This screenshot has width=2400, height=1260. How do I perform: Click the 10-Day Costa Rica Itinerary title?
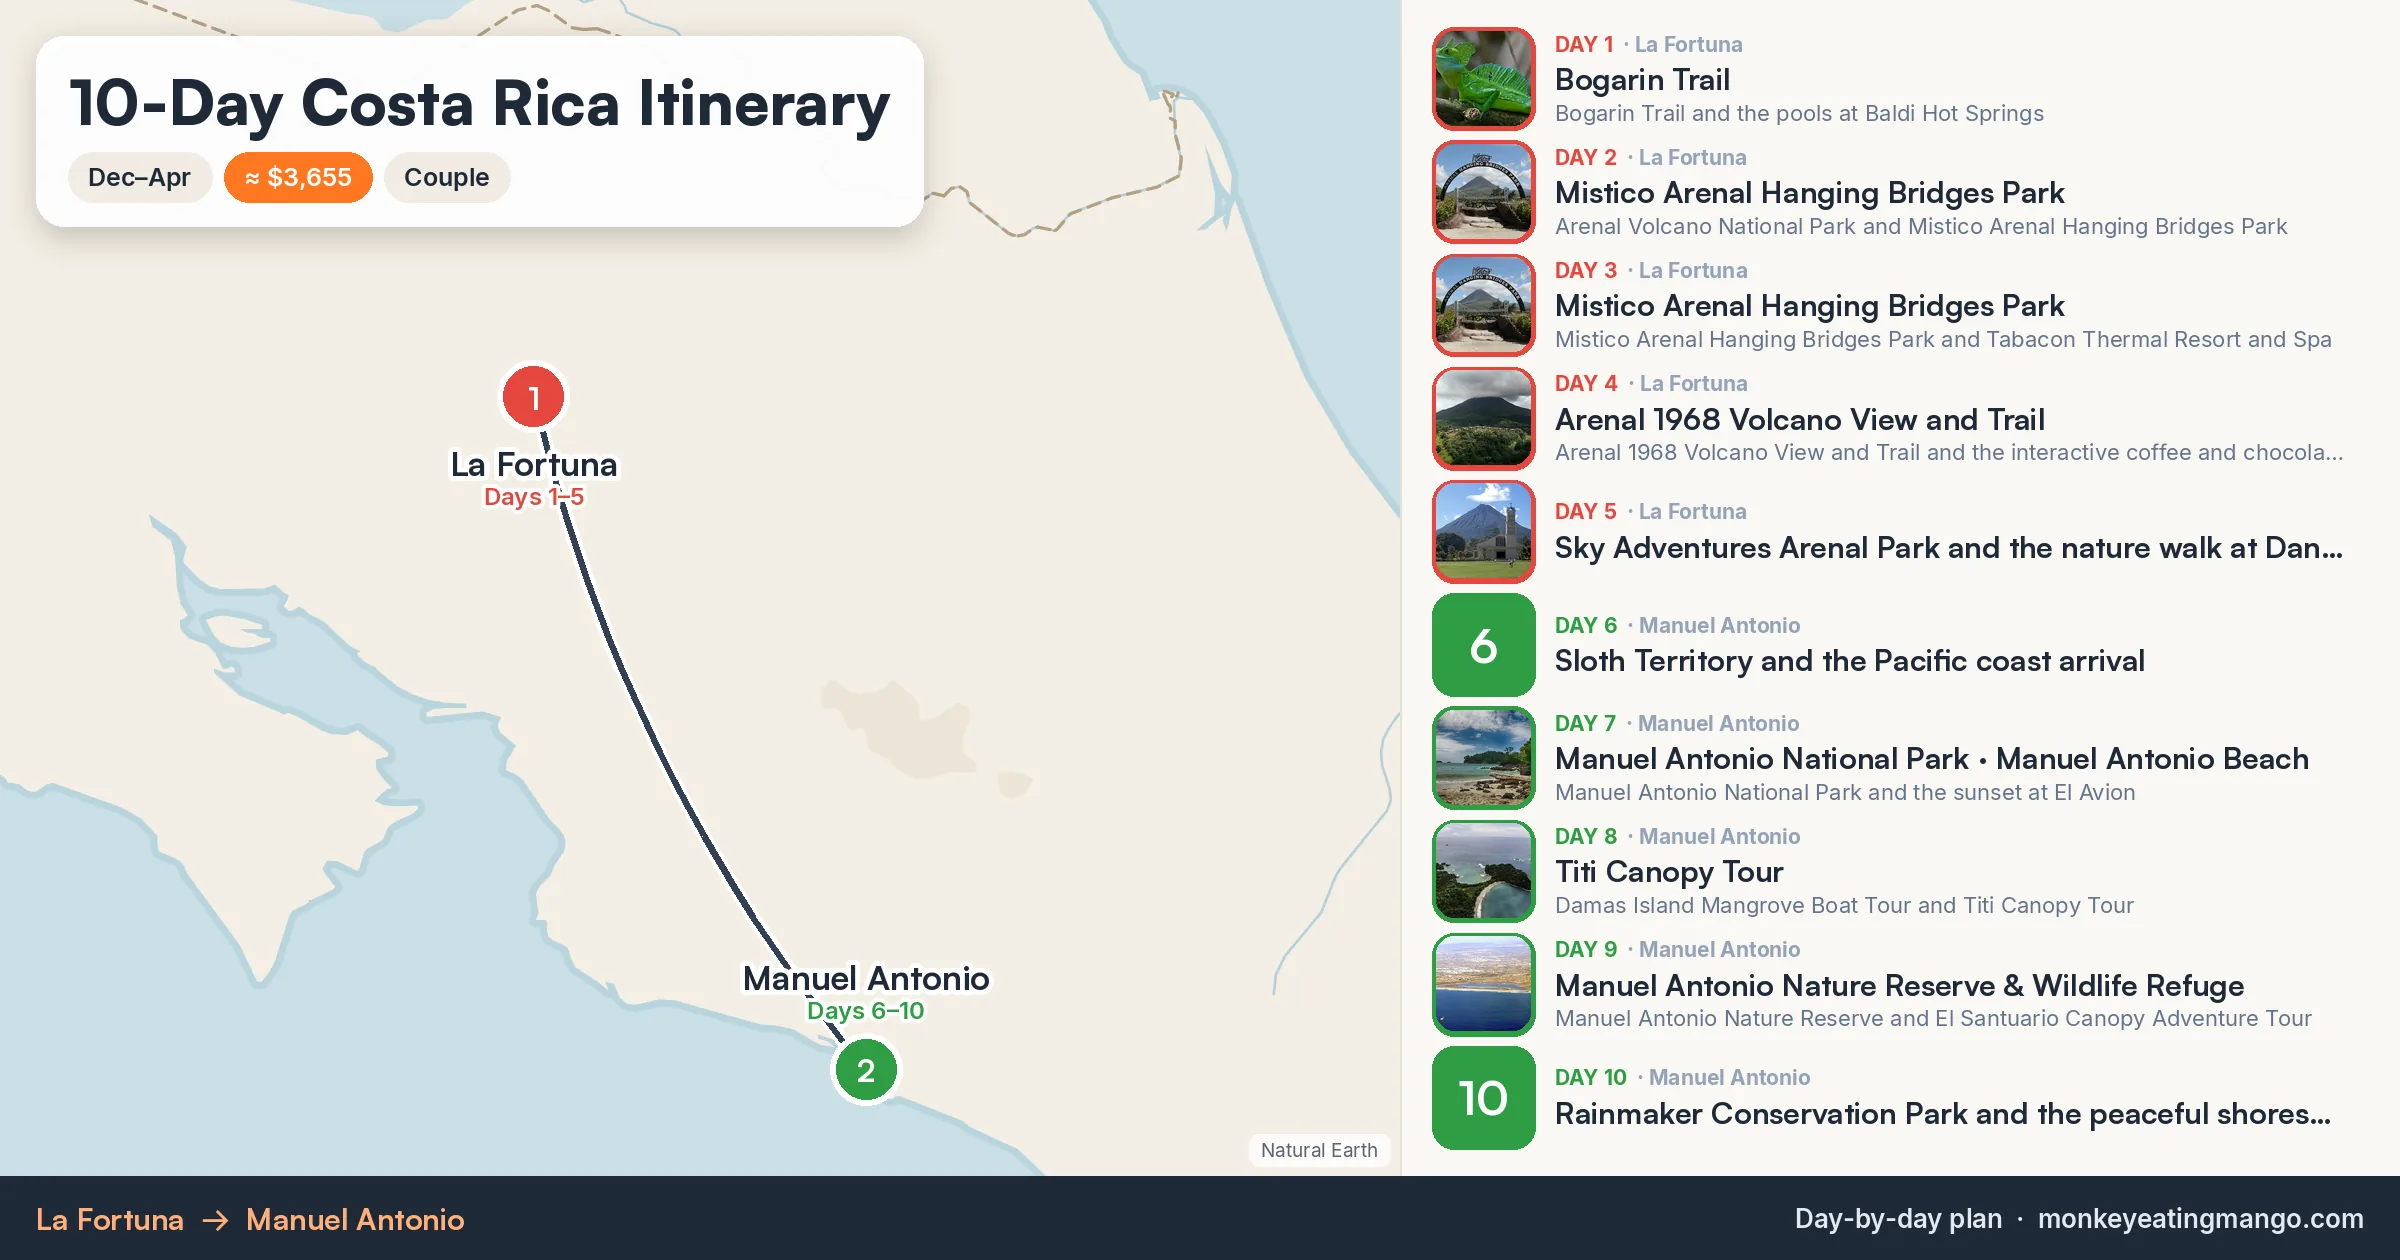coord(479,103)
